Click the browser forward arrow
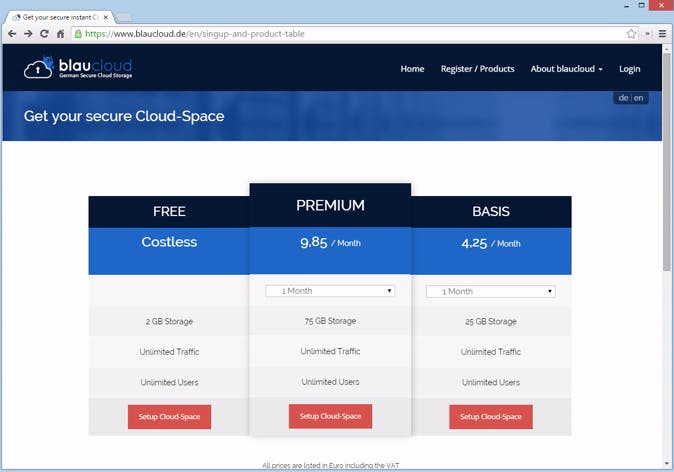Image resolution: width=674 pixels, height=472 pixels. point(28,34)
